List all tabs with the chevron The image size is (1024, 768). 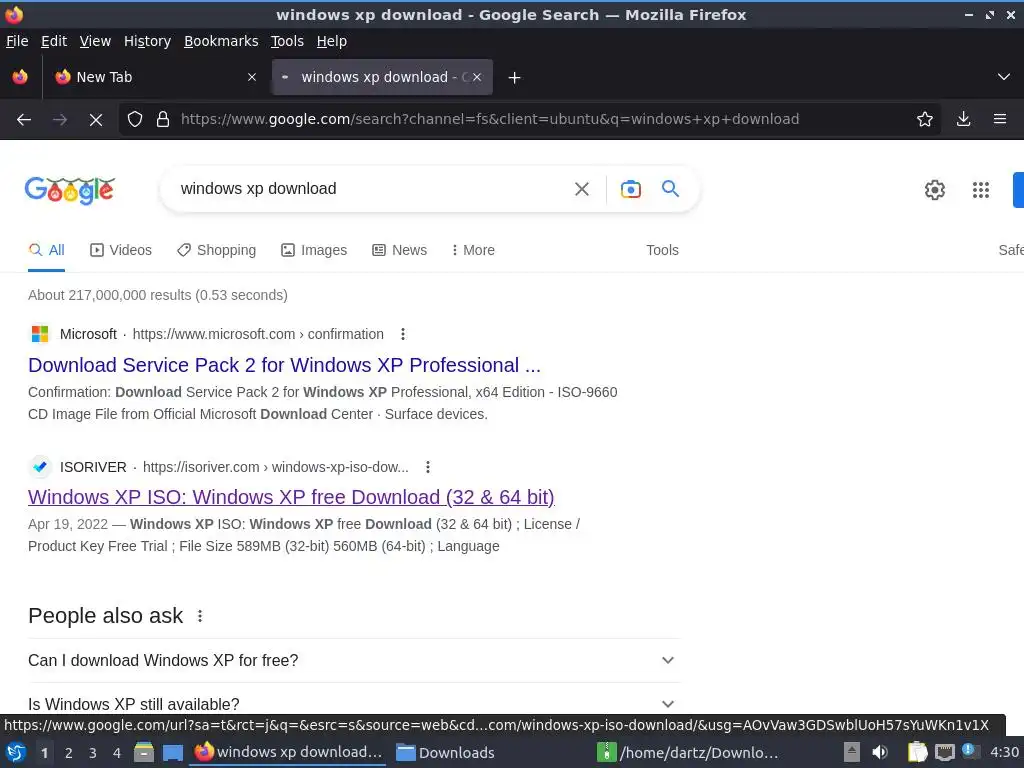point(1004,77)
